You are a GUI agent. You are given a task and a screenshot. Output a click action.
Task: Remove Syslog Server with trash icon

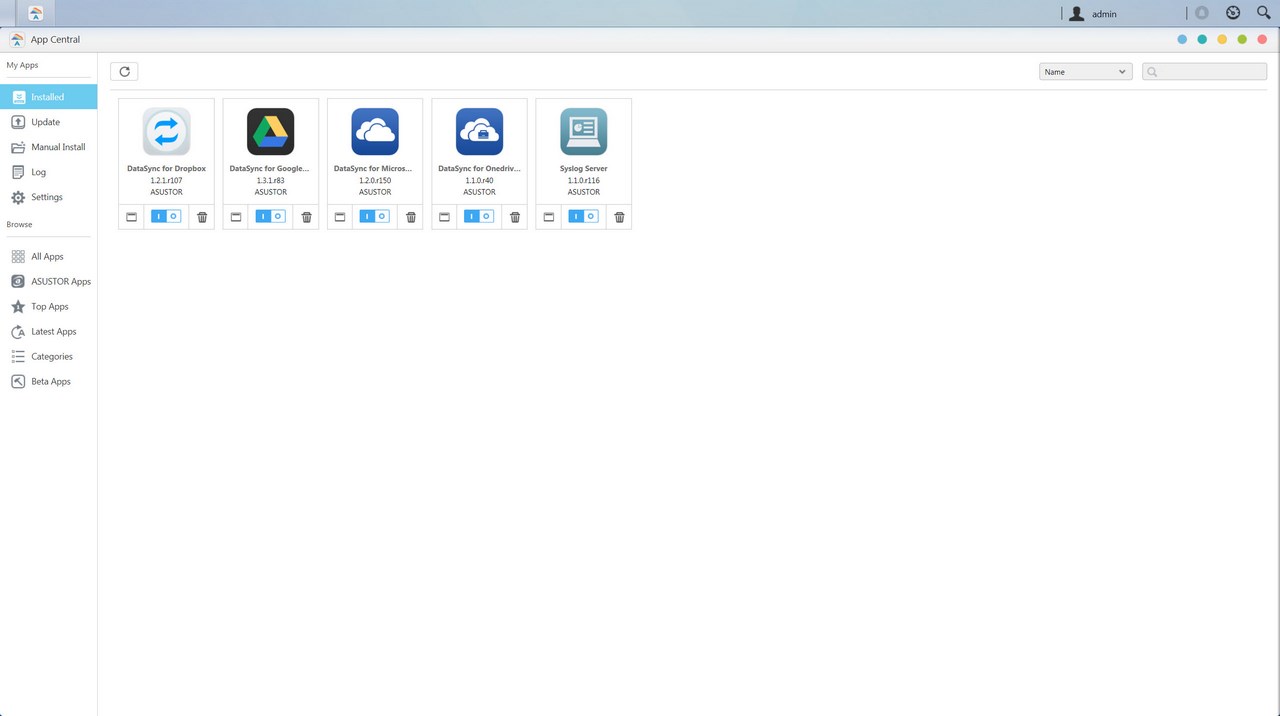click(619, 217)
